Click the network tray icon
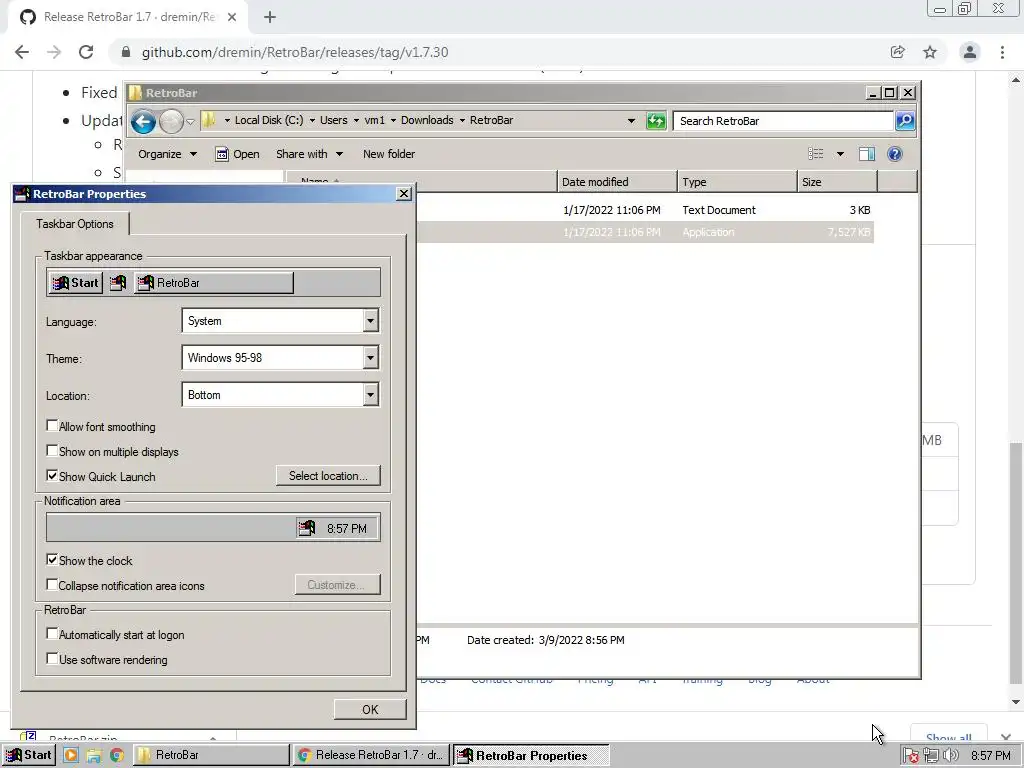 (x=931, y=756)
